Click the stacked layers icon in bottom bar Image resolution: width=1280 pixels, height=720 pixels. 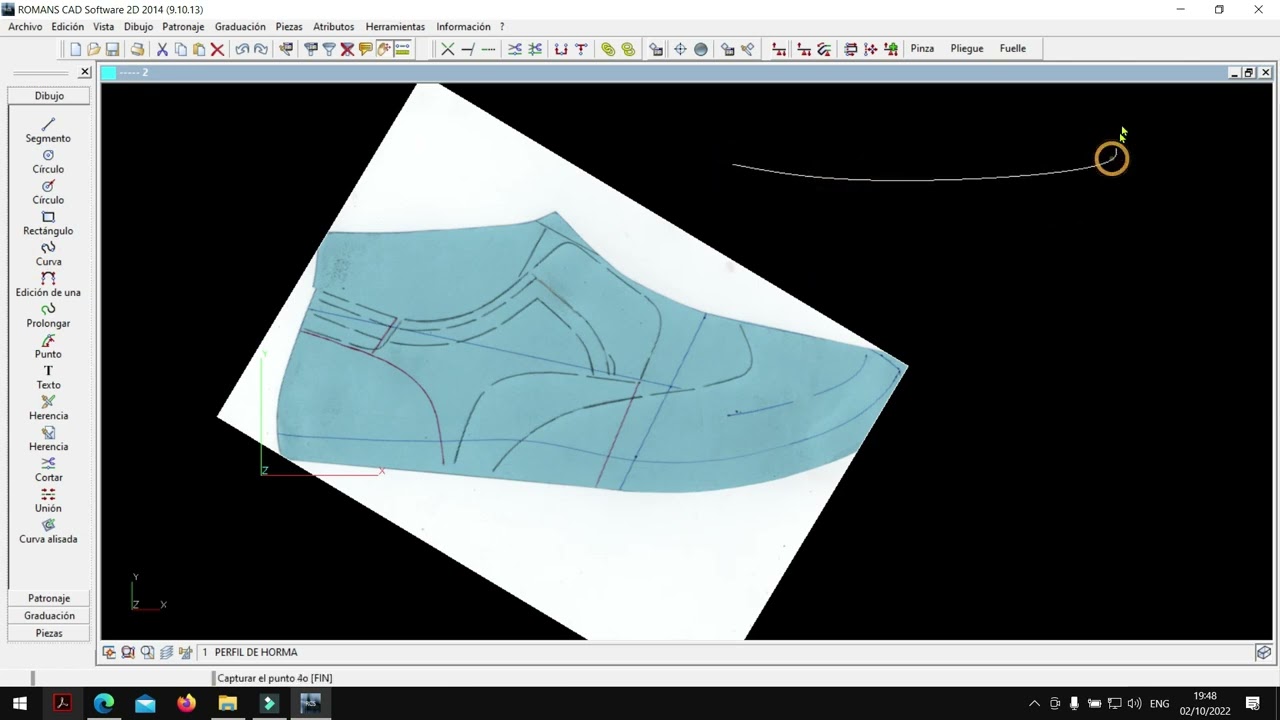coord(166,652)
